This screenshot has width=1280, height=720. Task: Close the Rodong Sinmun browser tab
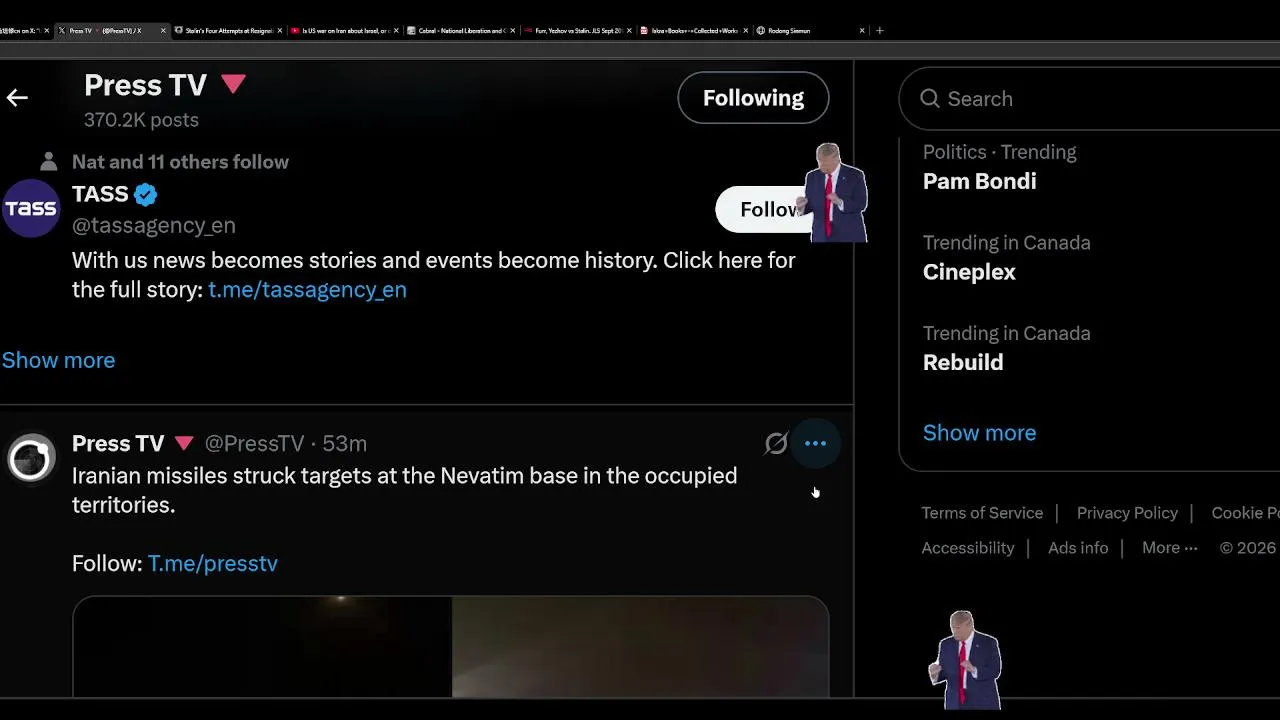(862, 31)
